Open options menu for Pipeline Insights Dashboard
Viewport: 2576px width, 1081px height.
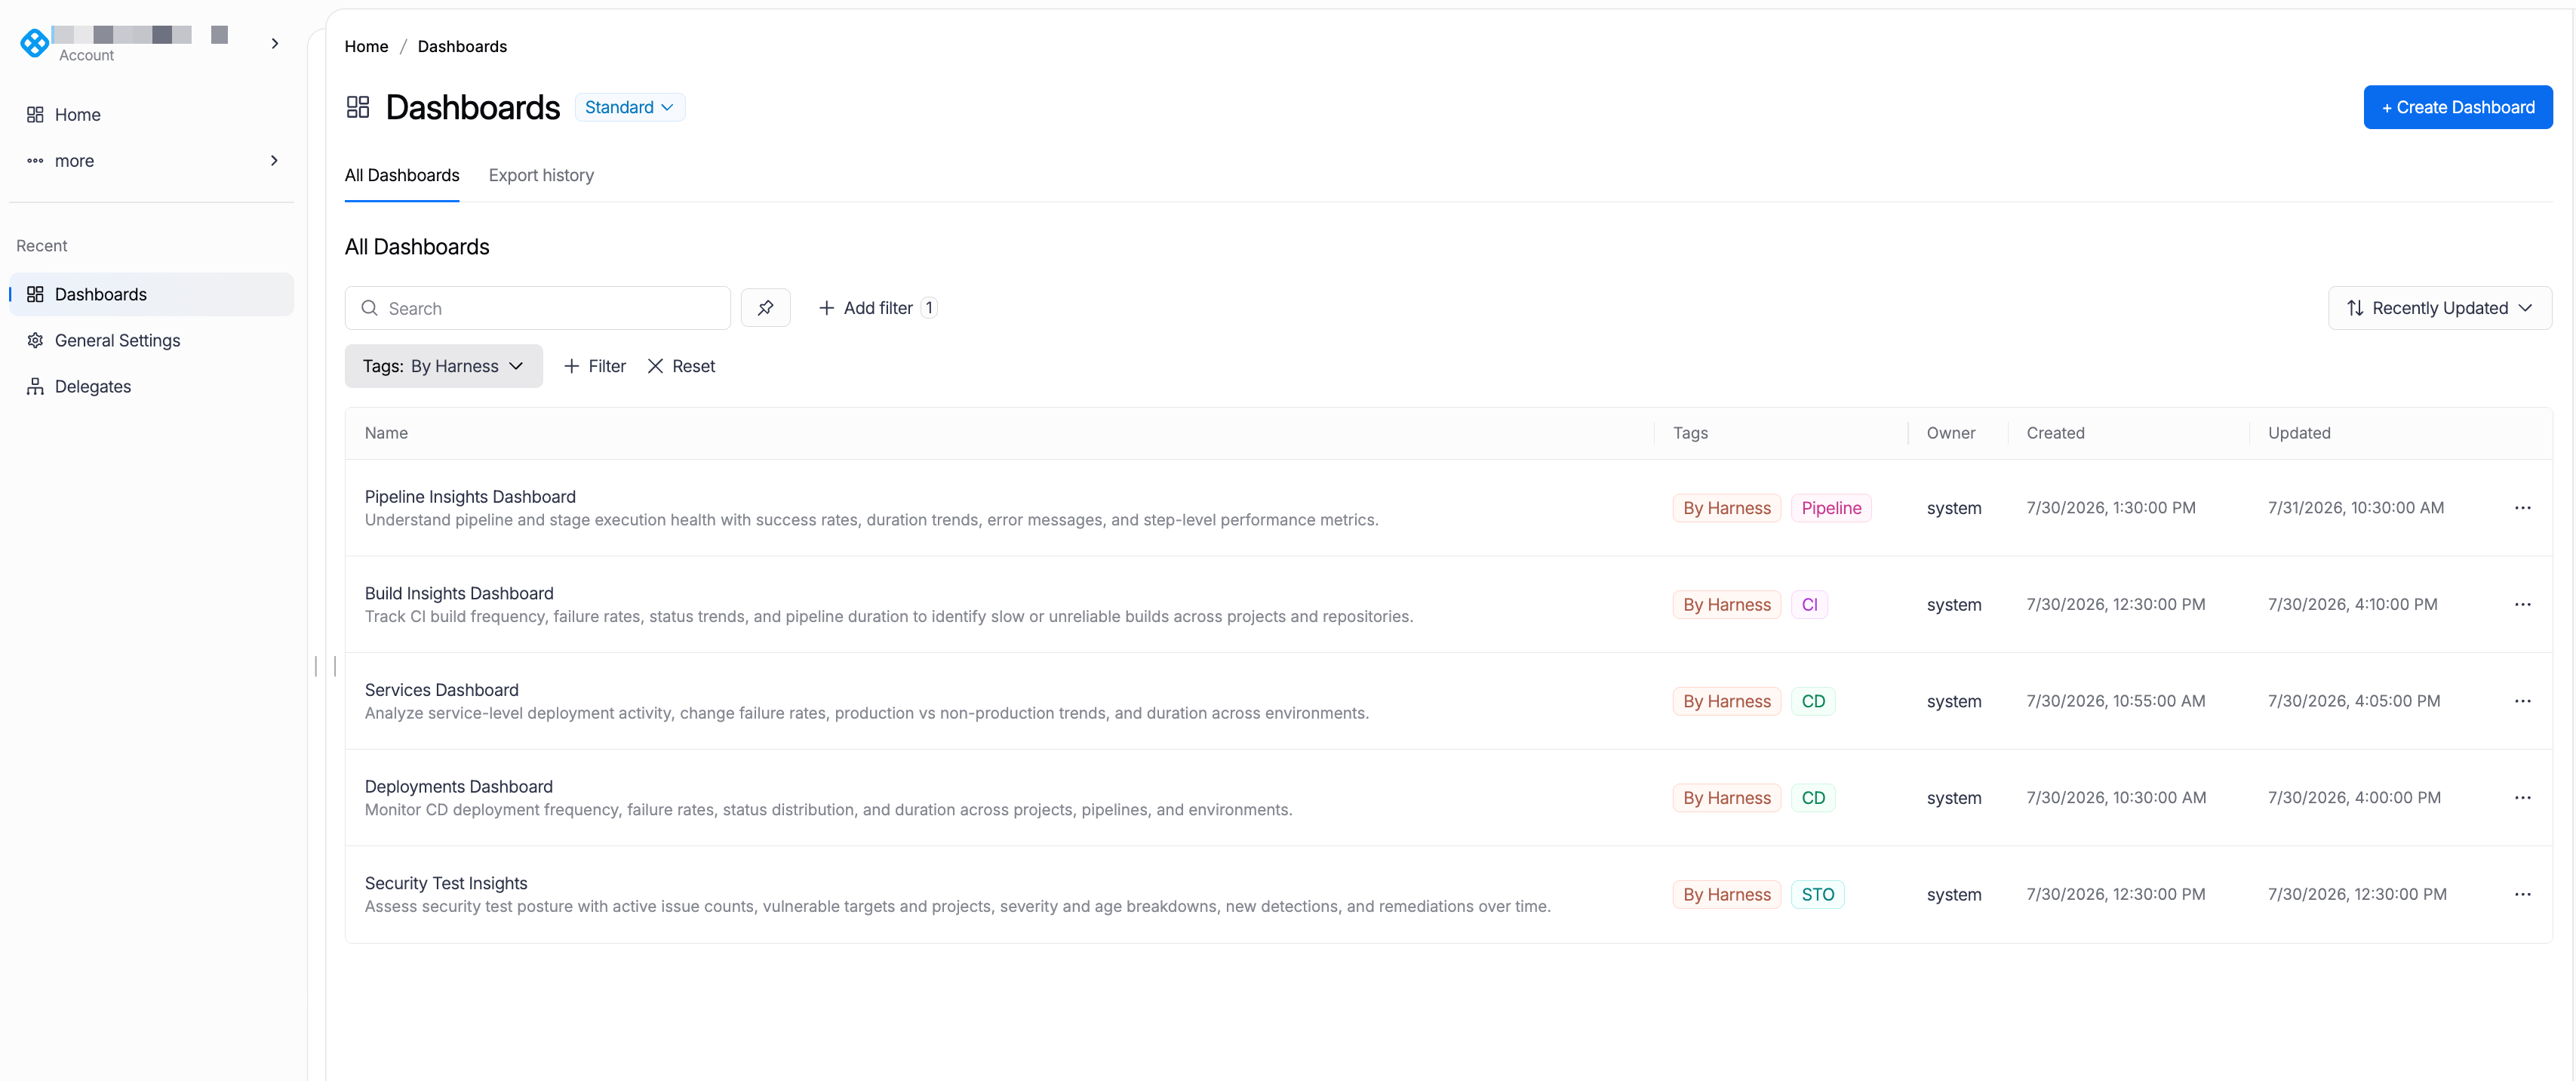point(2522,508)
